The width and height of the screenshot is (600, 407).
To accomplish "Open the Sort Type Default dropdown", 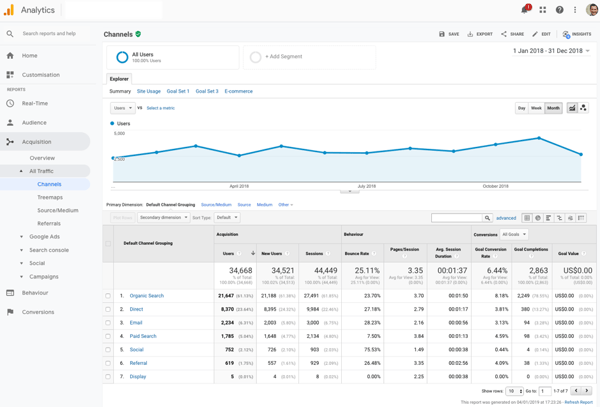I will tap(227, 217).
